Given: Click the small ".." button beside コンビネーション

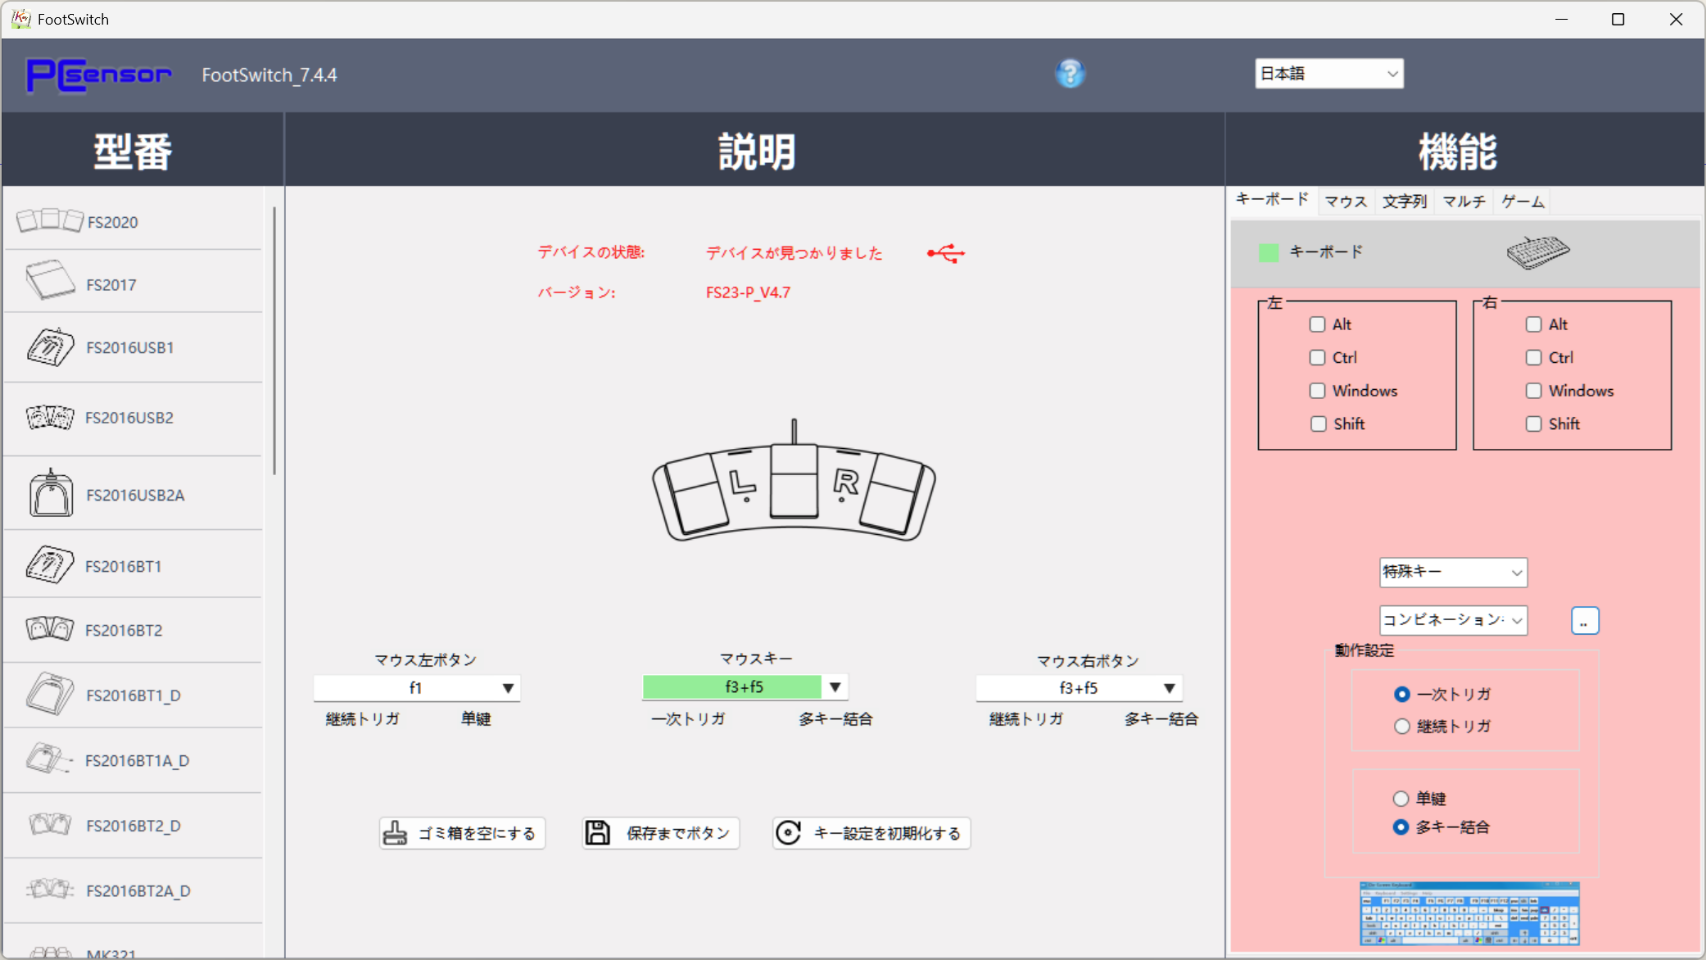Looking at the screenshot, I should click(x=1584, y=621).
